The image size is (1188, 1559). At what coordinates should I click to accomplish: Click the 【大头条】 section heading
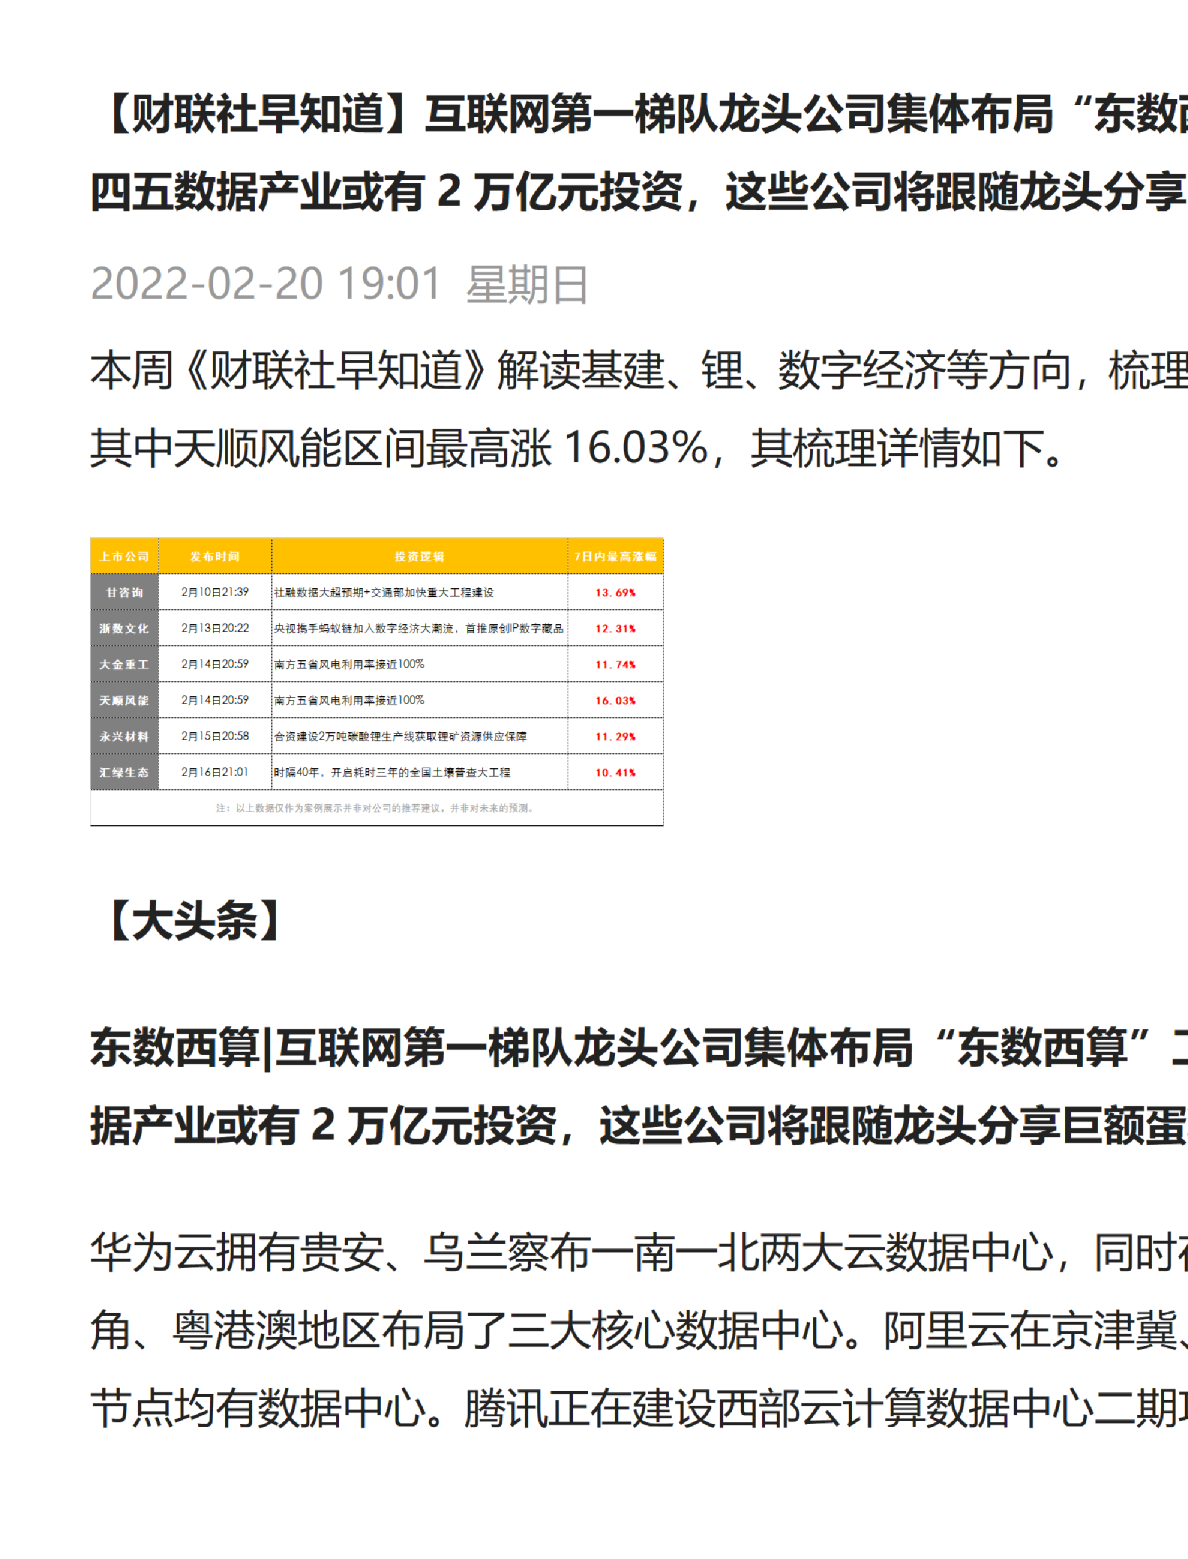(186, 921)
